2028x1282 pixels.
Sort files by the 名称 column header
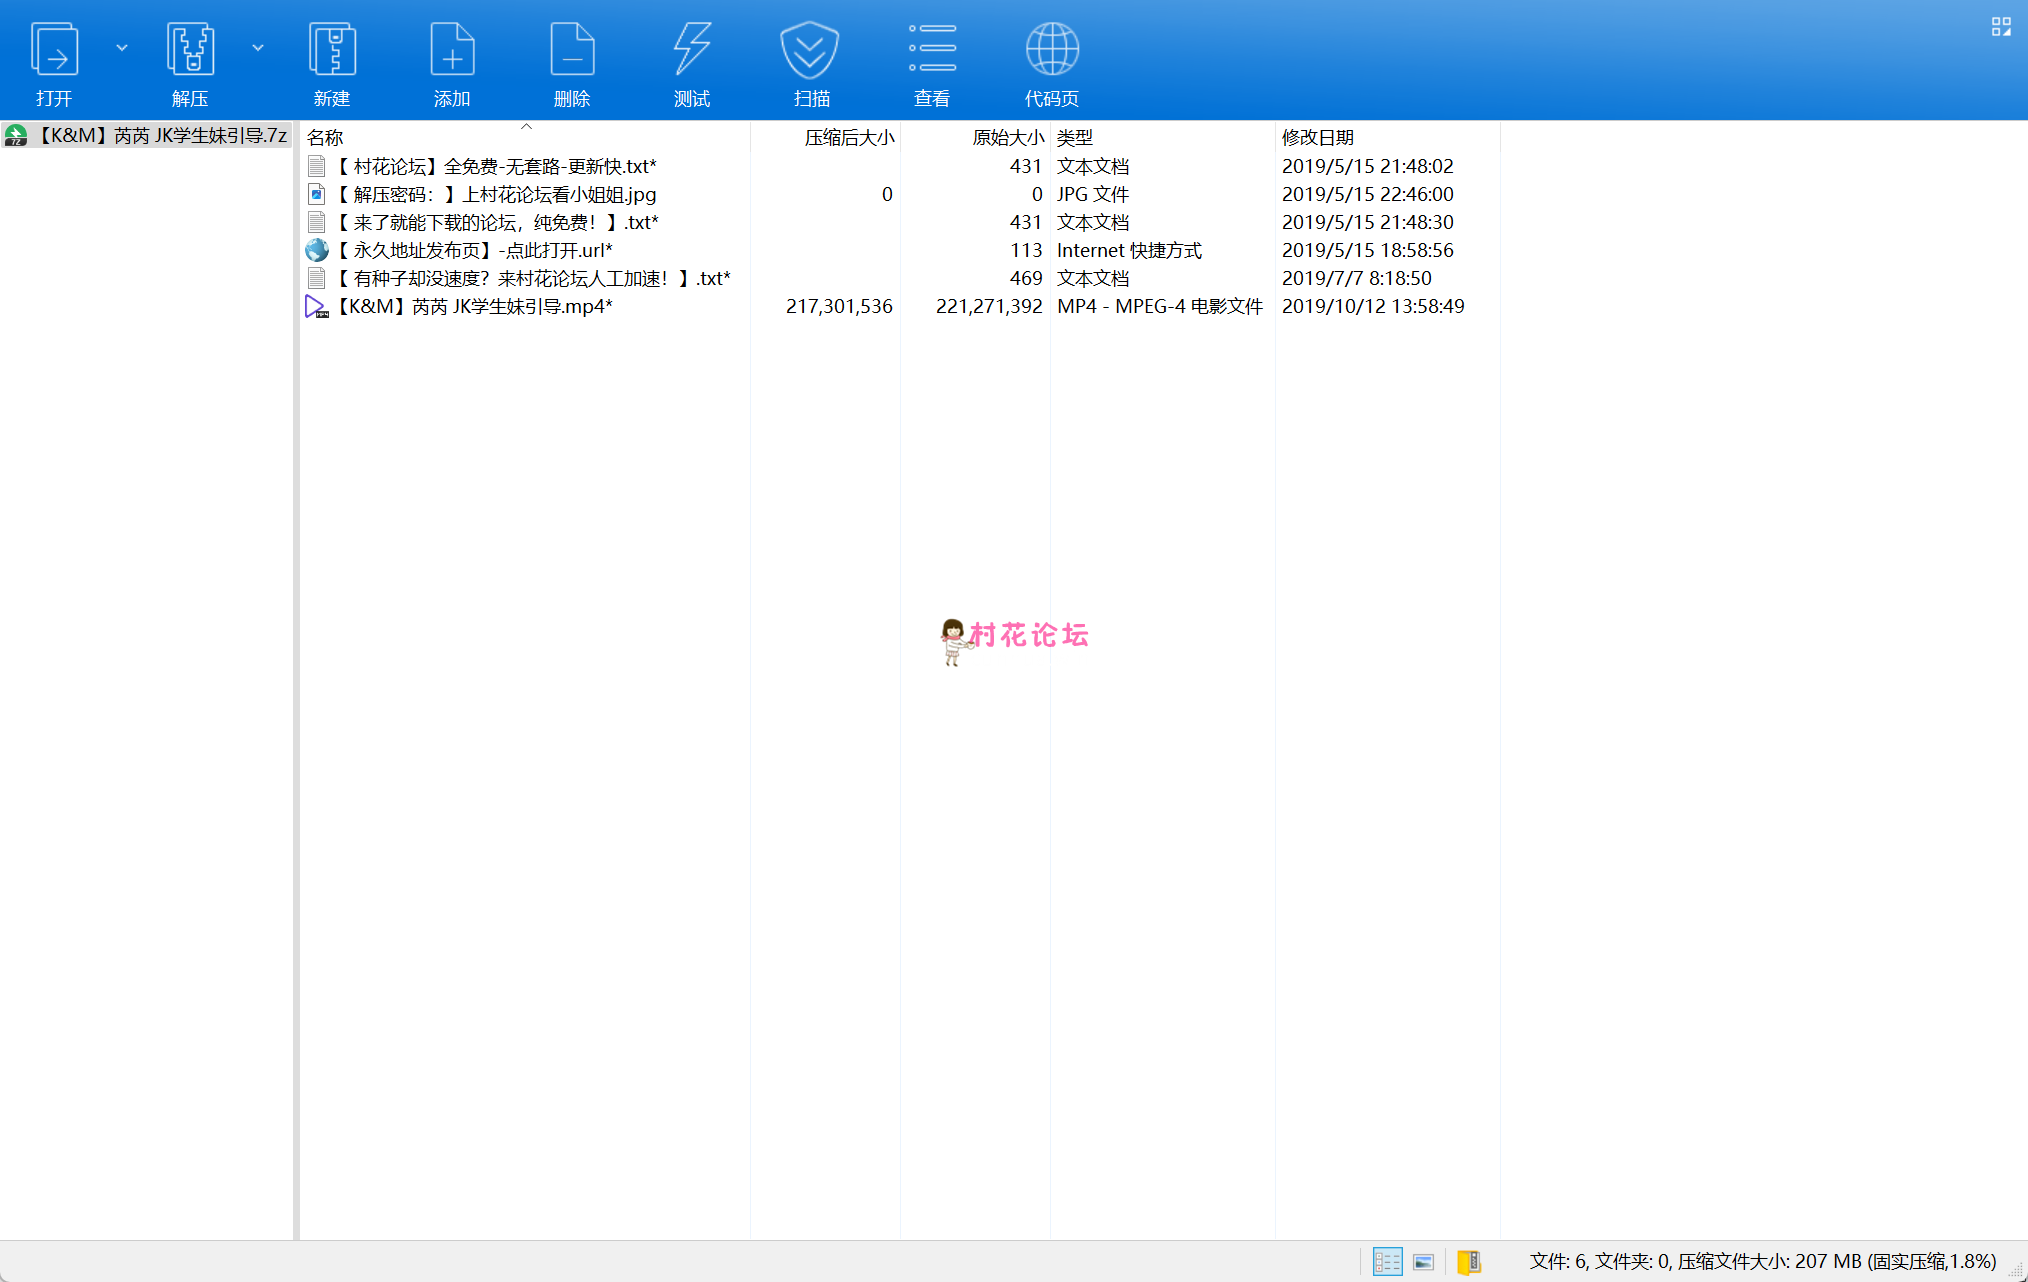click(x=325, y=137)
